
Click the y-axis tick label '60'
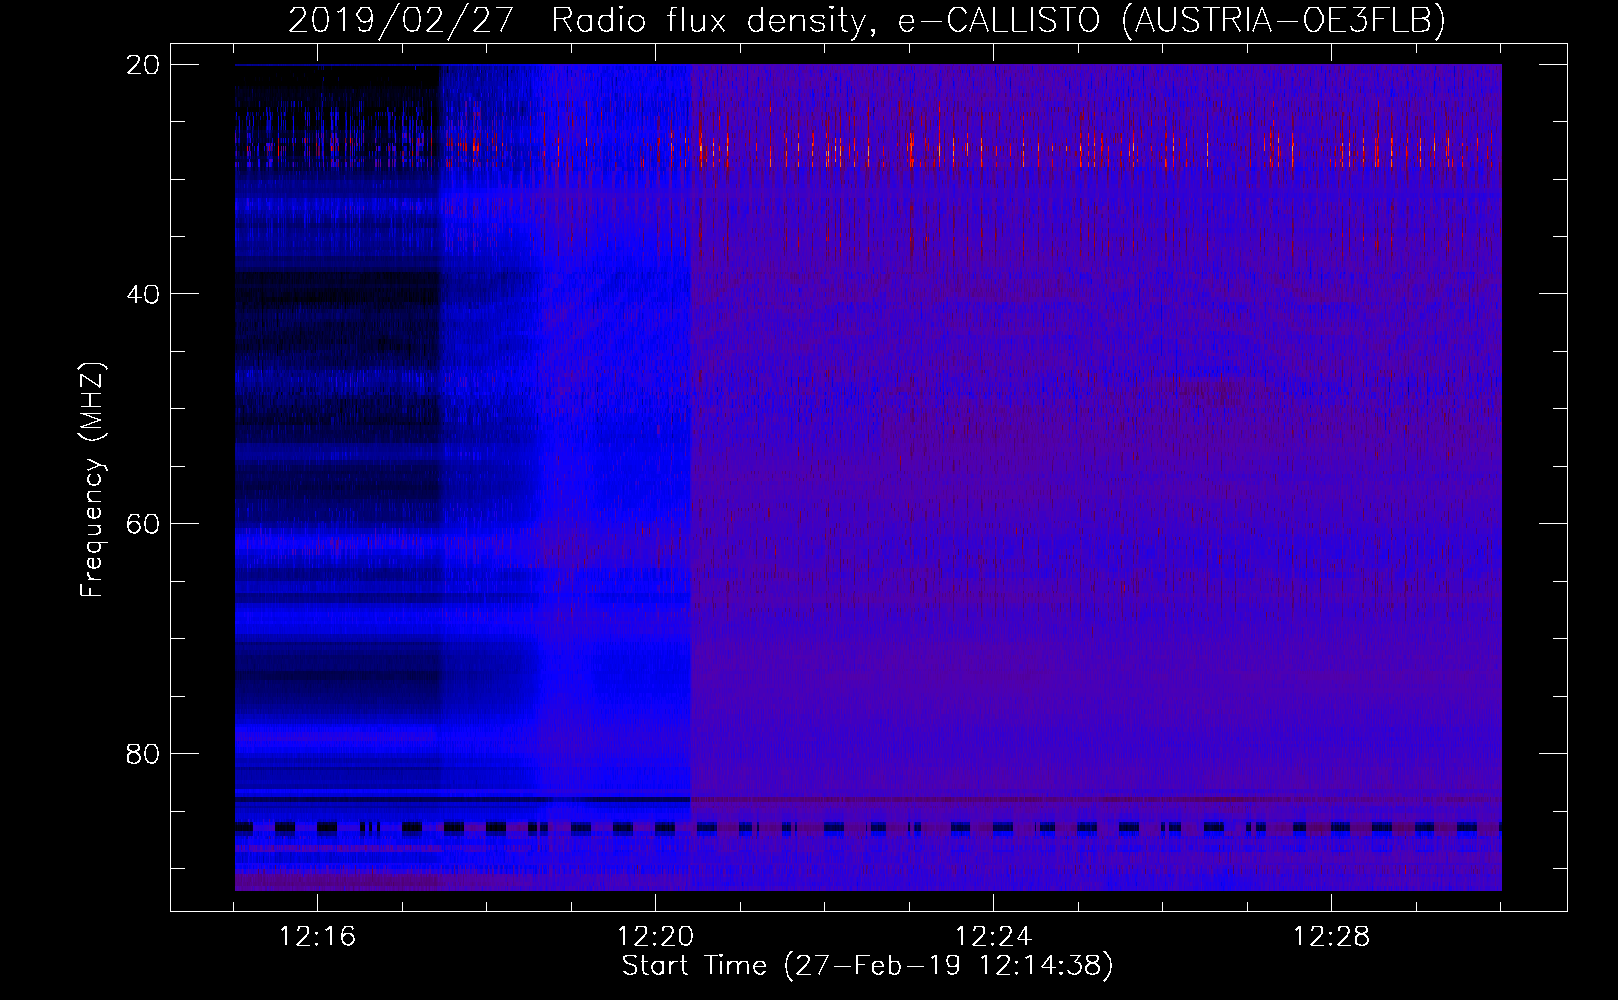143,524
